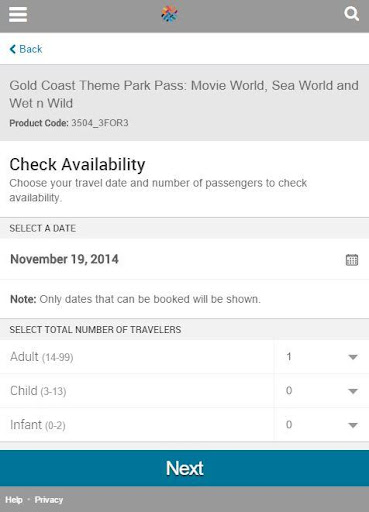Click the Next button
The height and width of the screenshot is (512, 369).
(x=184, y=468)
